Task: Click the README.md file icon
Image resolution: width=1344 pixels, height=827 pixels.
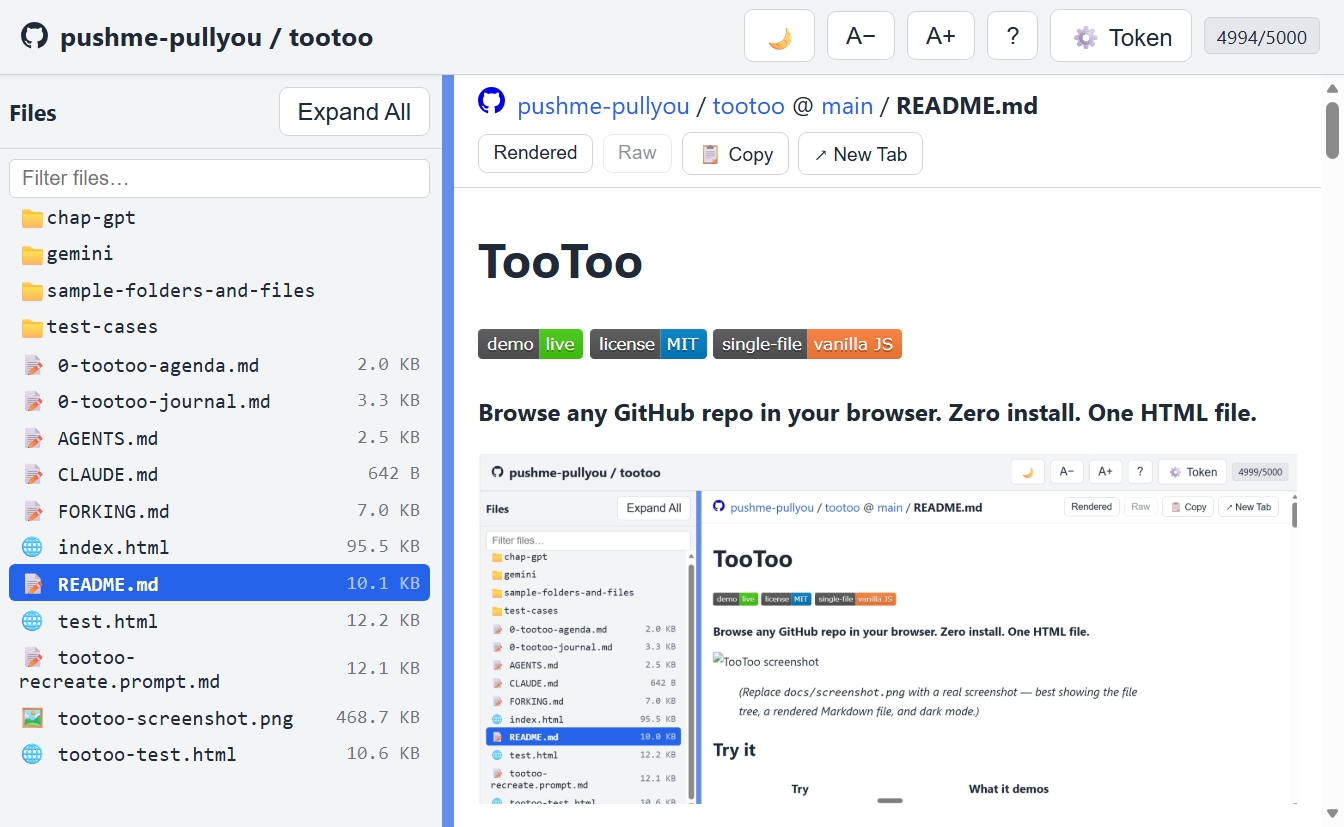Action: 33,584
